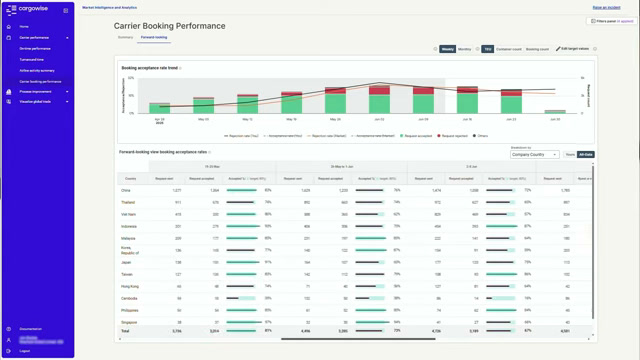640x360 pixels.
Task: Click the Country column header
Action: pos(131,179)
